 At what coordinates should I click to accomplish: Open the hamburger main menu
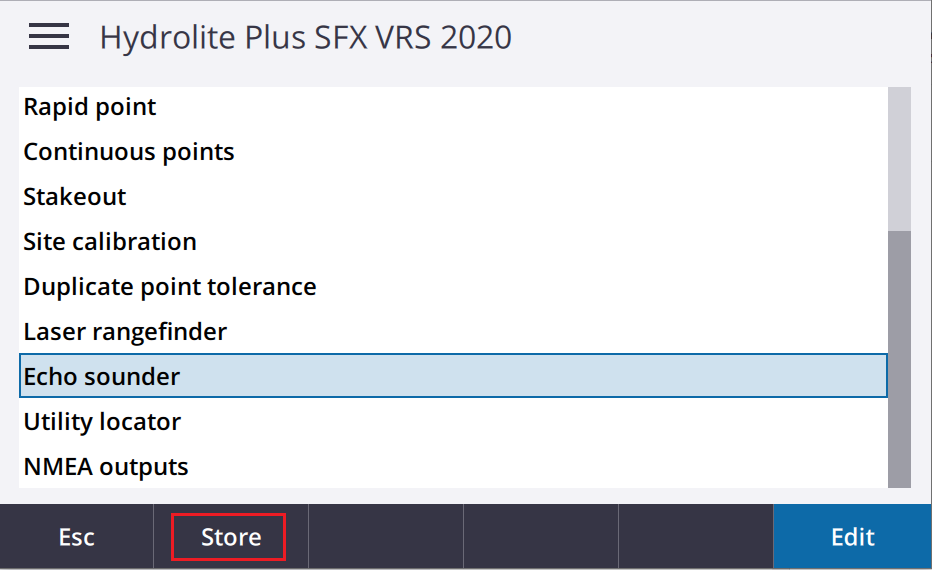tap(49, 37)
